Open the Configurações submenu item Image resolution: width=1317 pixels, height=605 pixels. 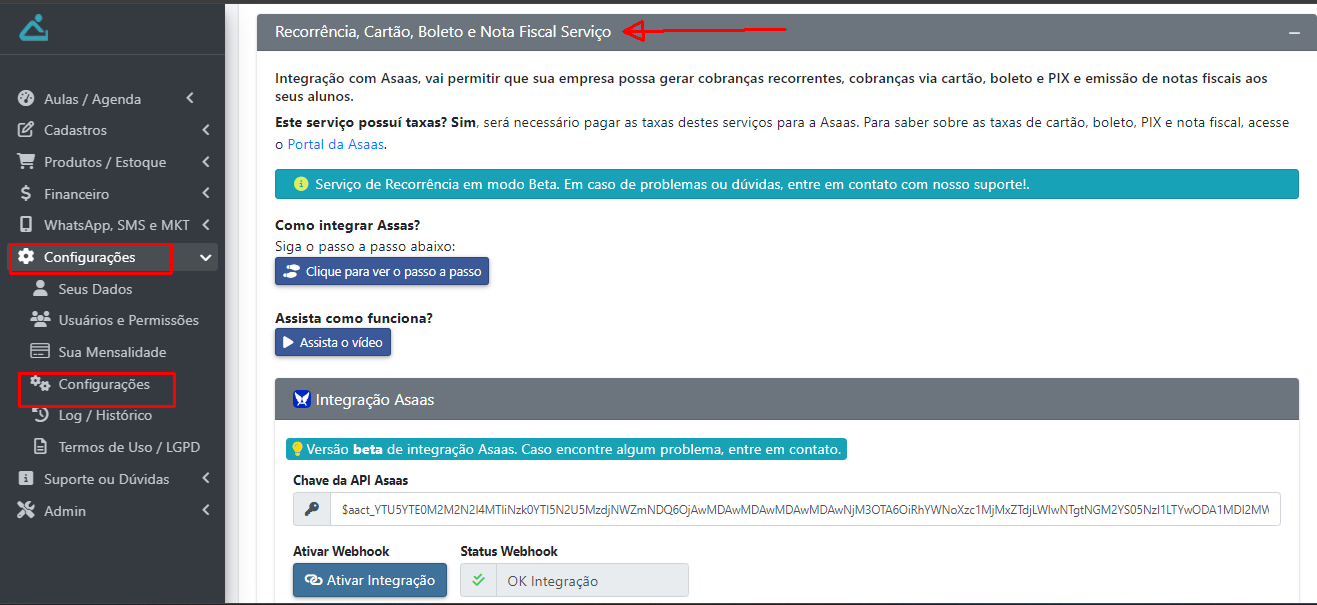coord(104,384)
